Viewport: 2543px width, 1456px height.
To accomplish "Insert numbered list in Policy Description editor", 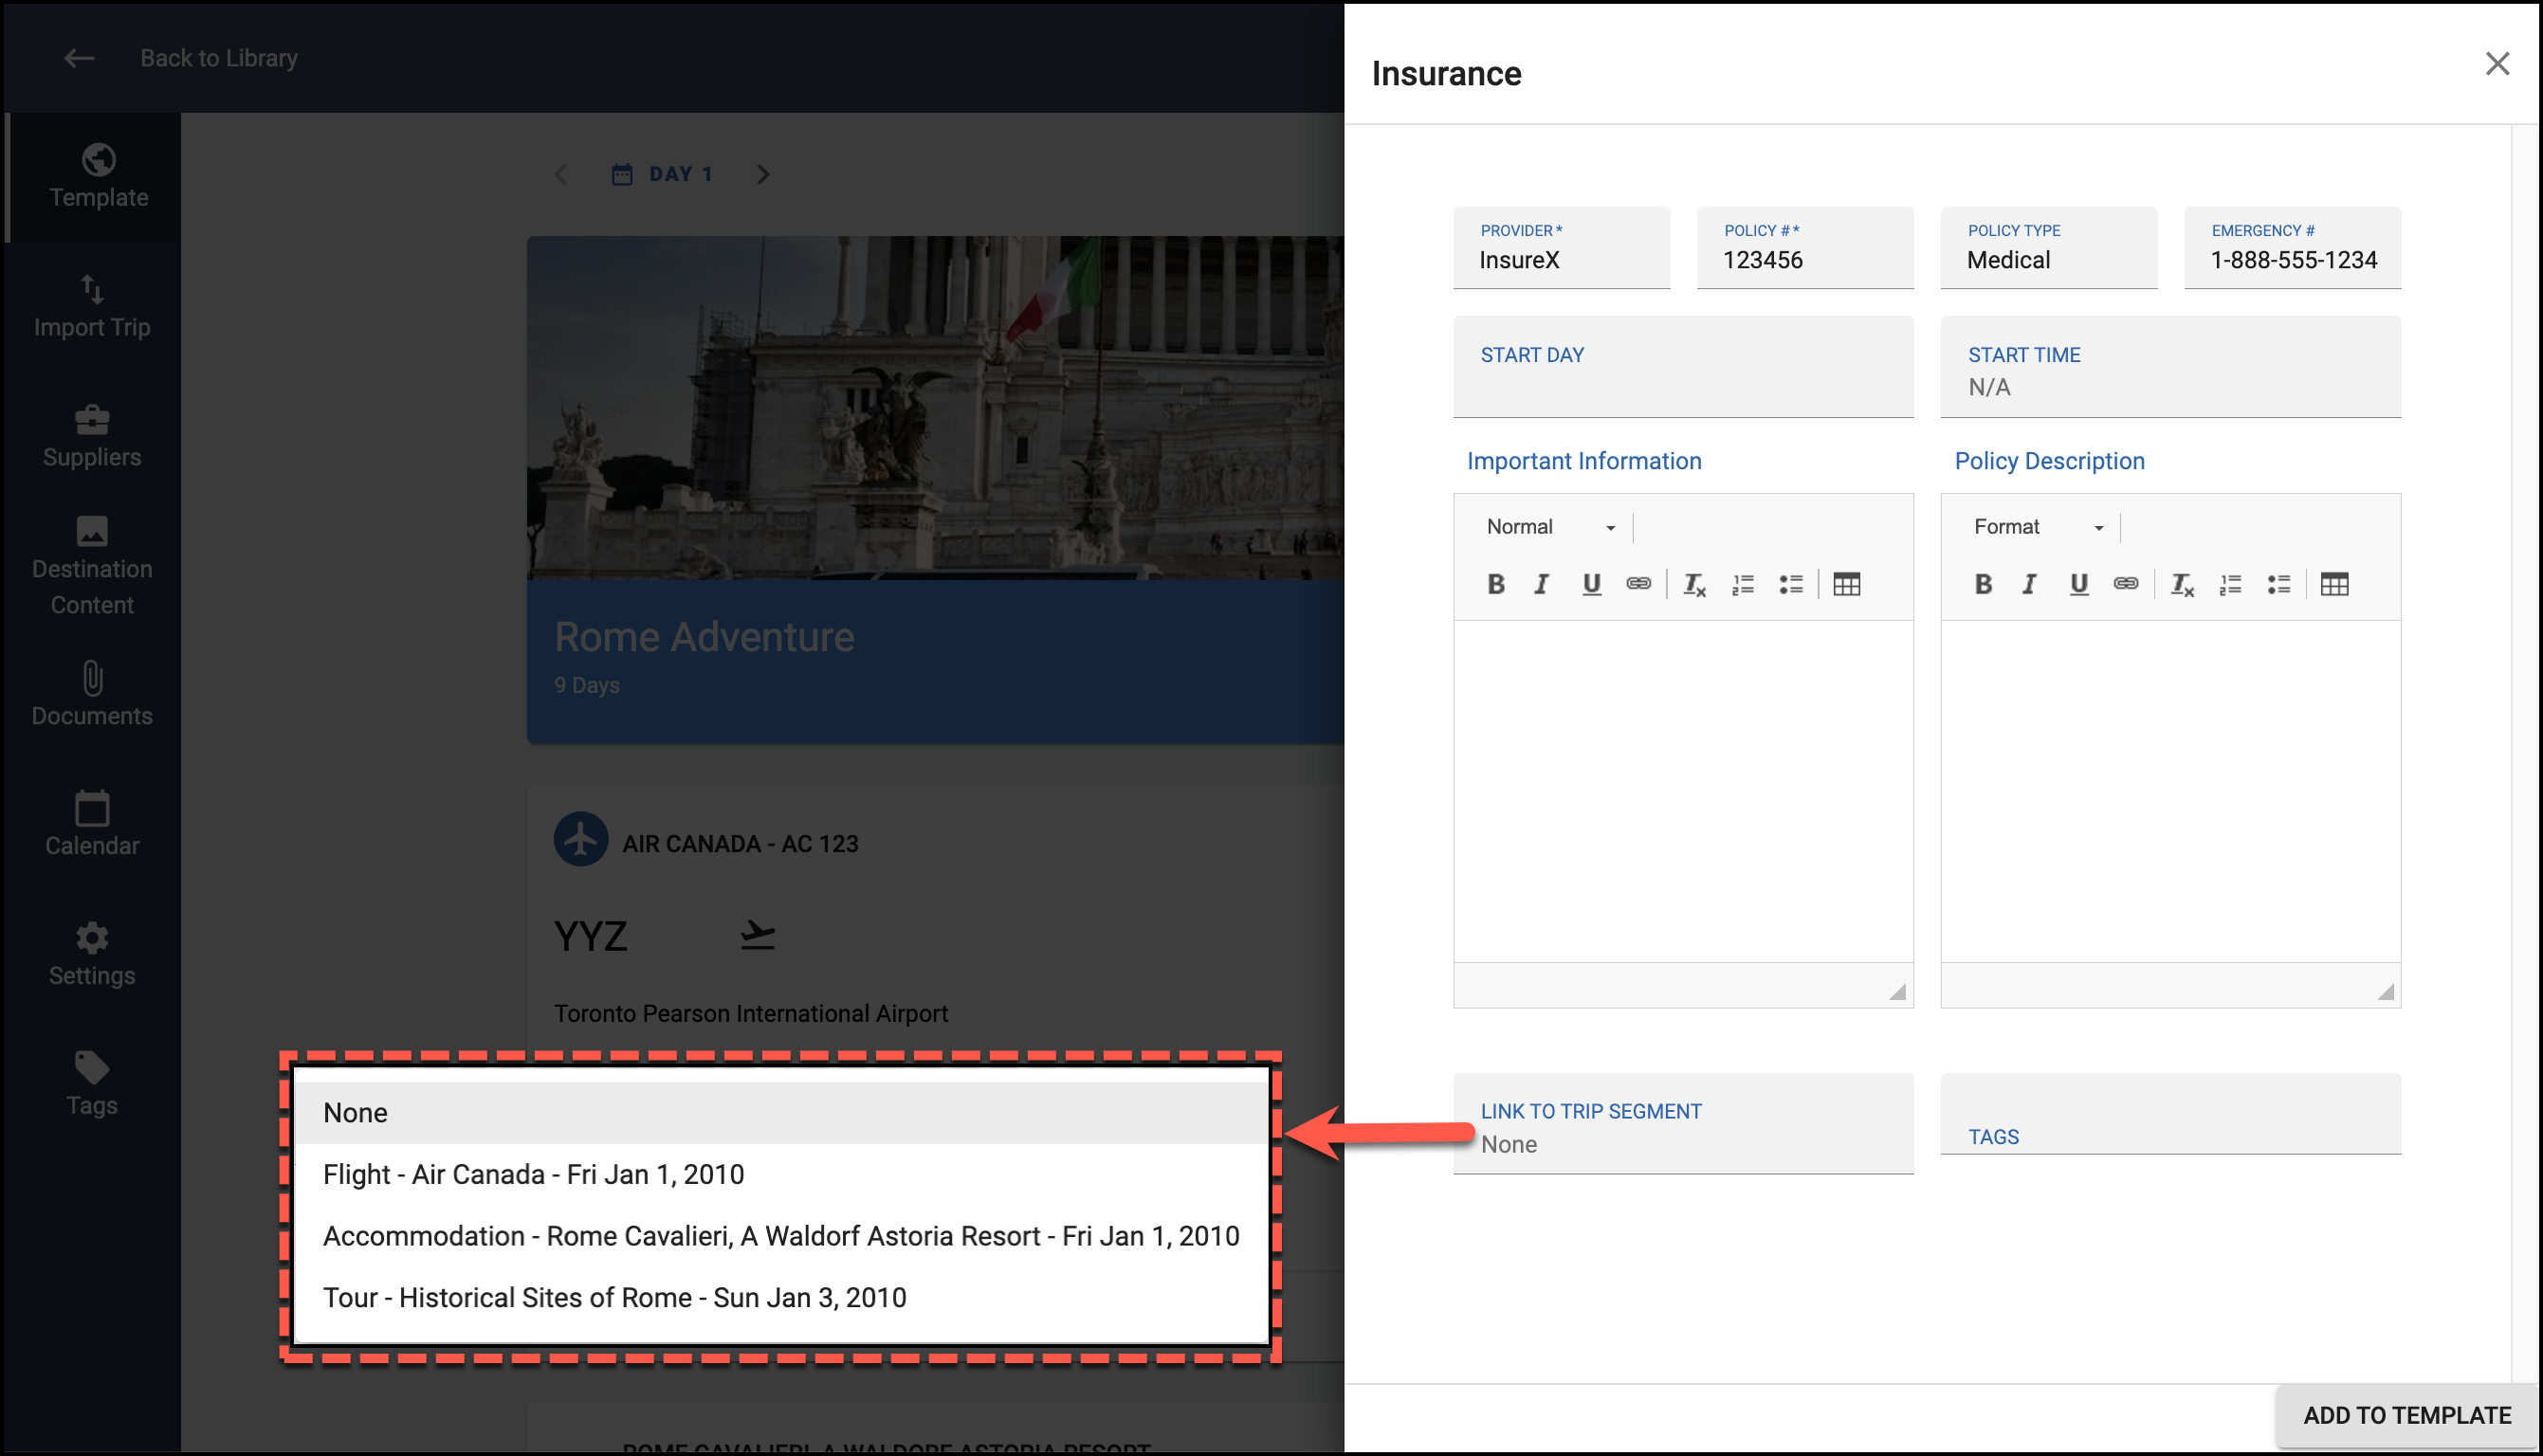I will (x=2231, y=585).
